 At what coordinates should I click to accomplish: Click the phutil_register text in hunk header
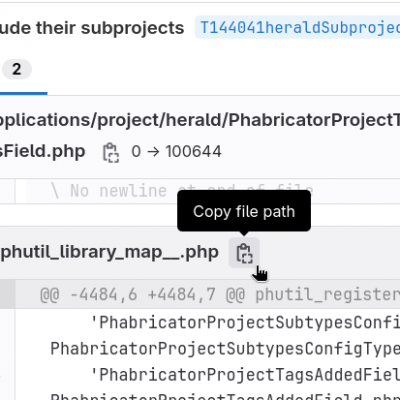327,295
